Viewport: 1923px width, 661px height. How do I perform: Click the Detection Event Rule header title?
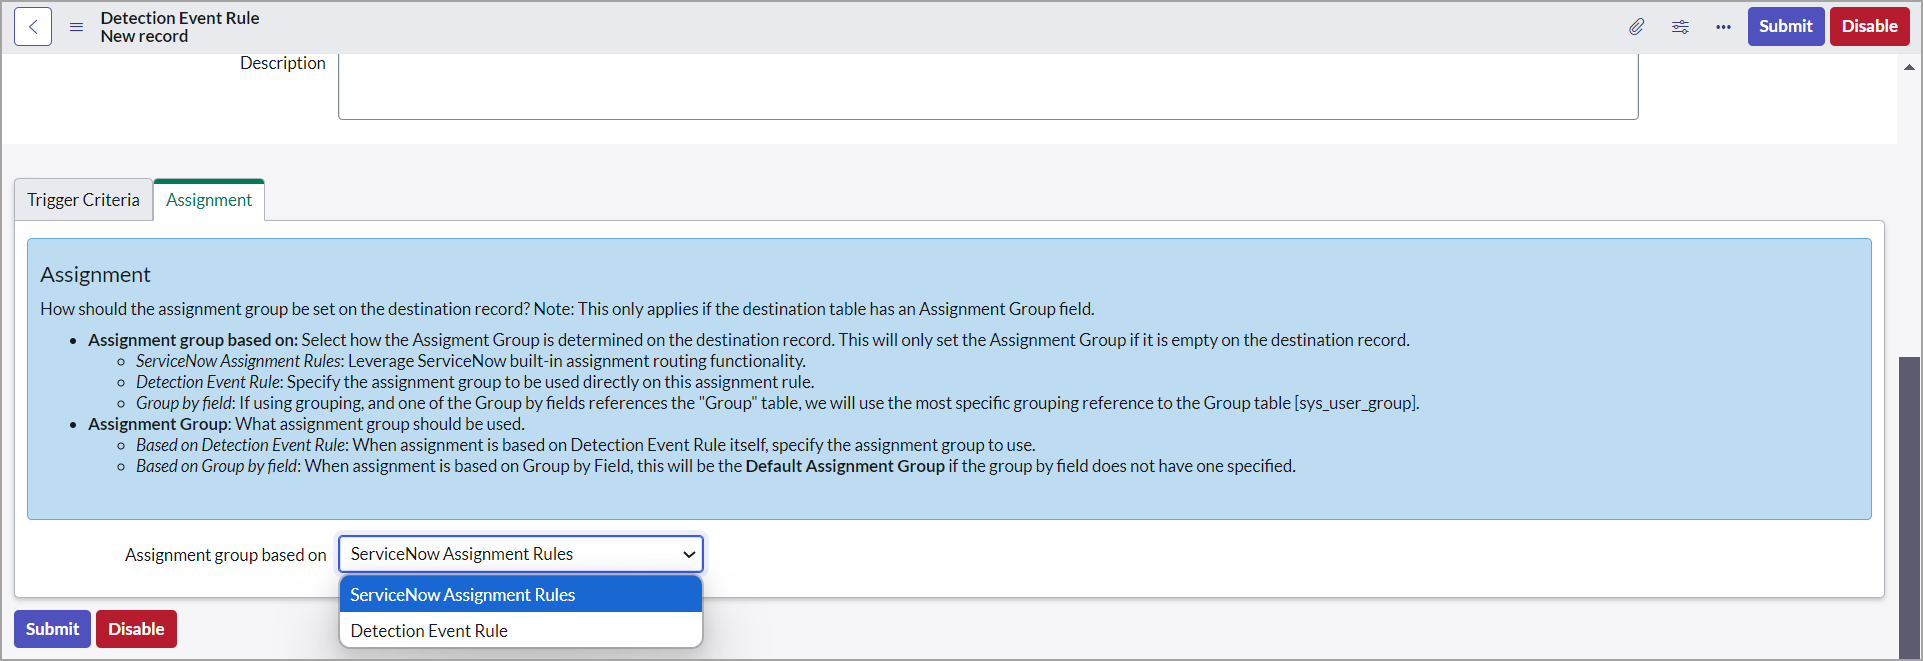coord(180,18)
